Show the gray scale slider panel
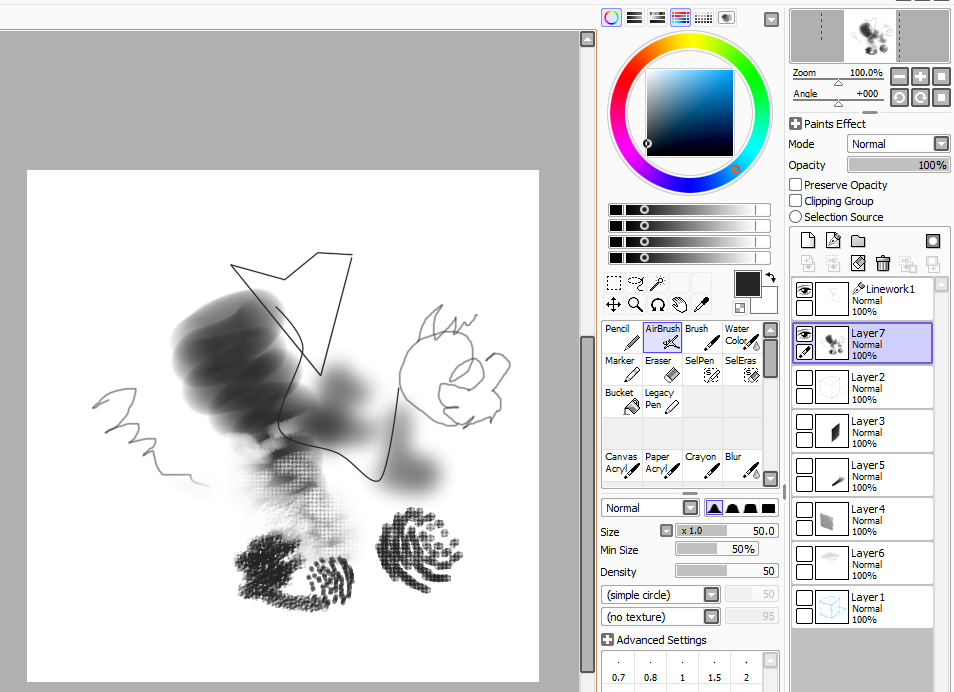The width and height of the screenshot is (954, 692). [680, 18]
